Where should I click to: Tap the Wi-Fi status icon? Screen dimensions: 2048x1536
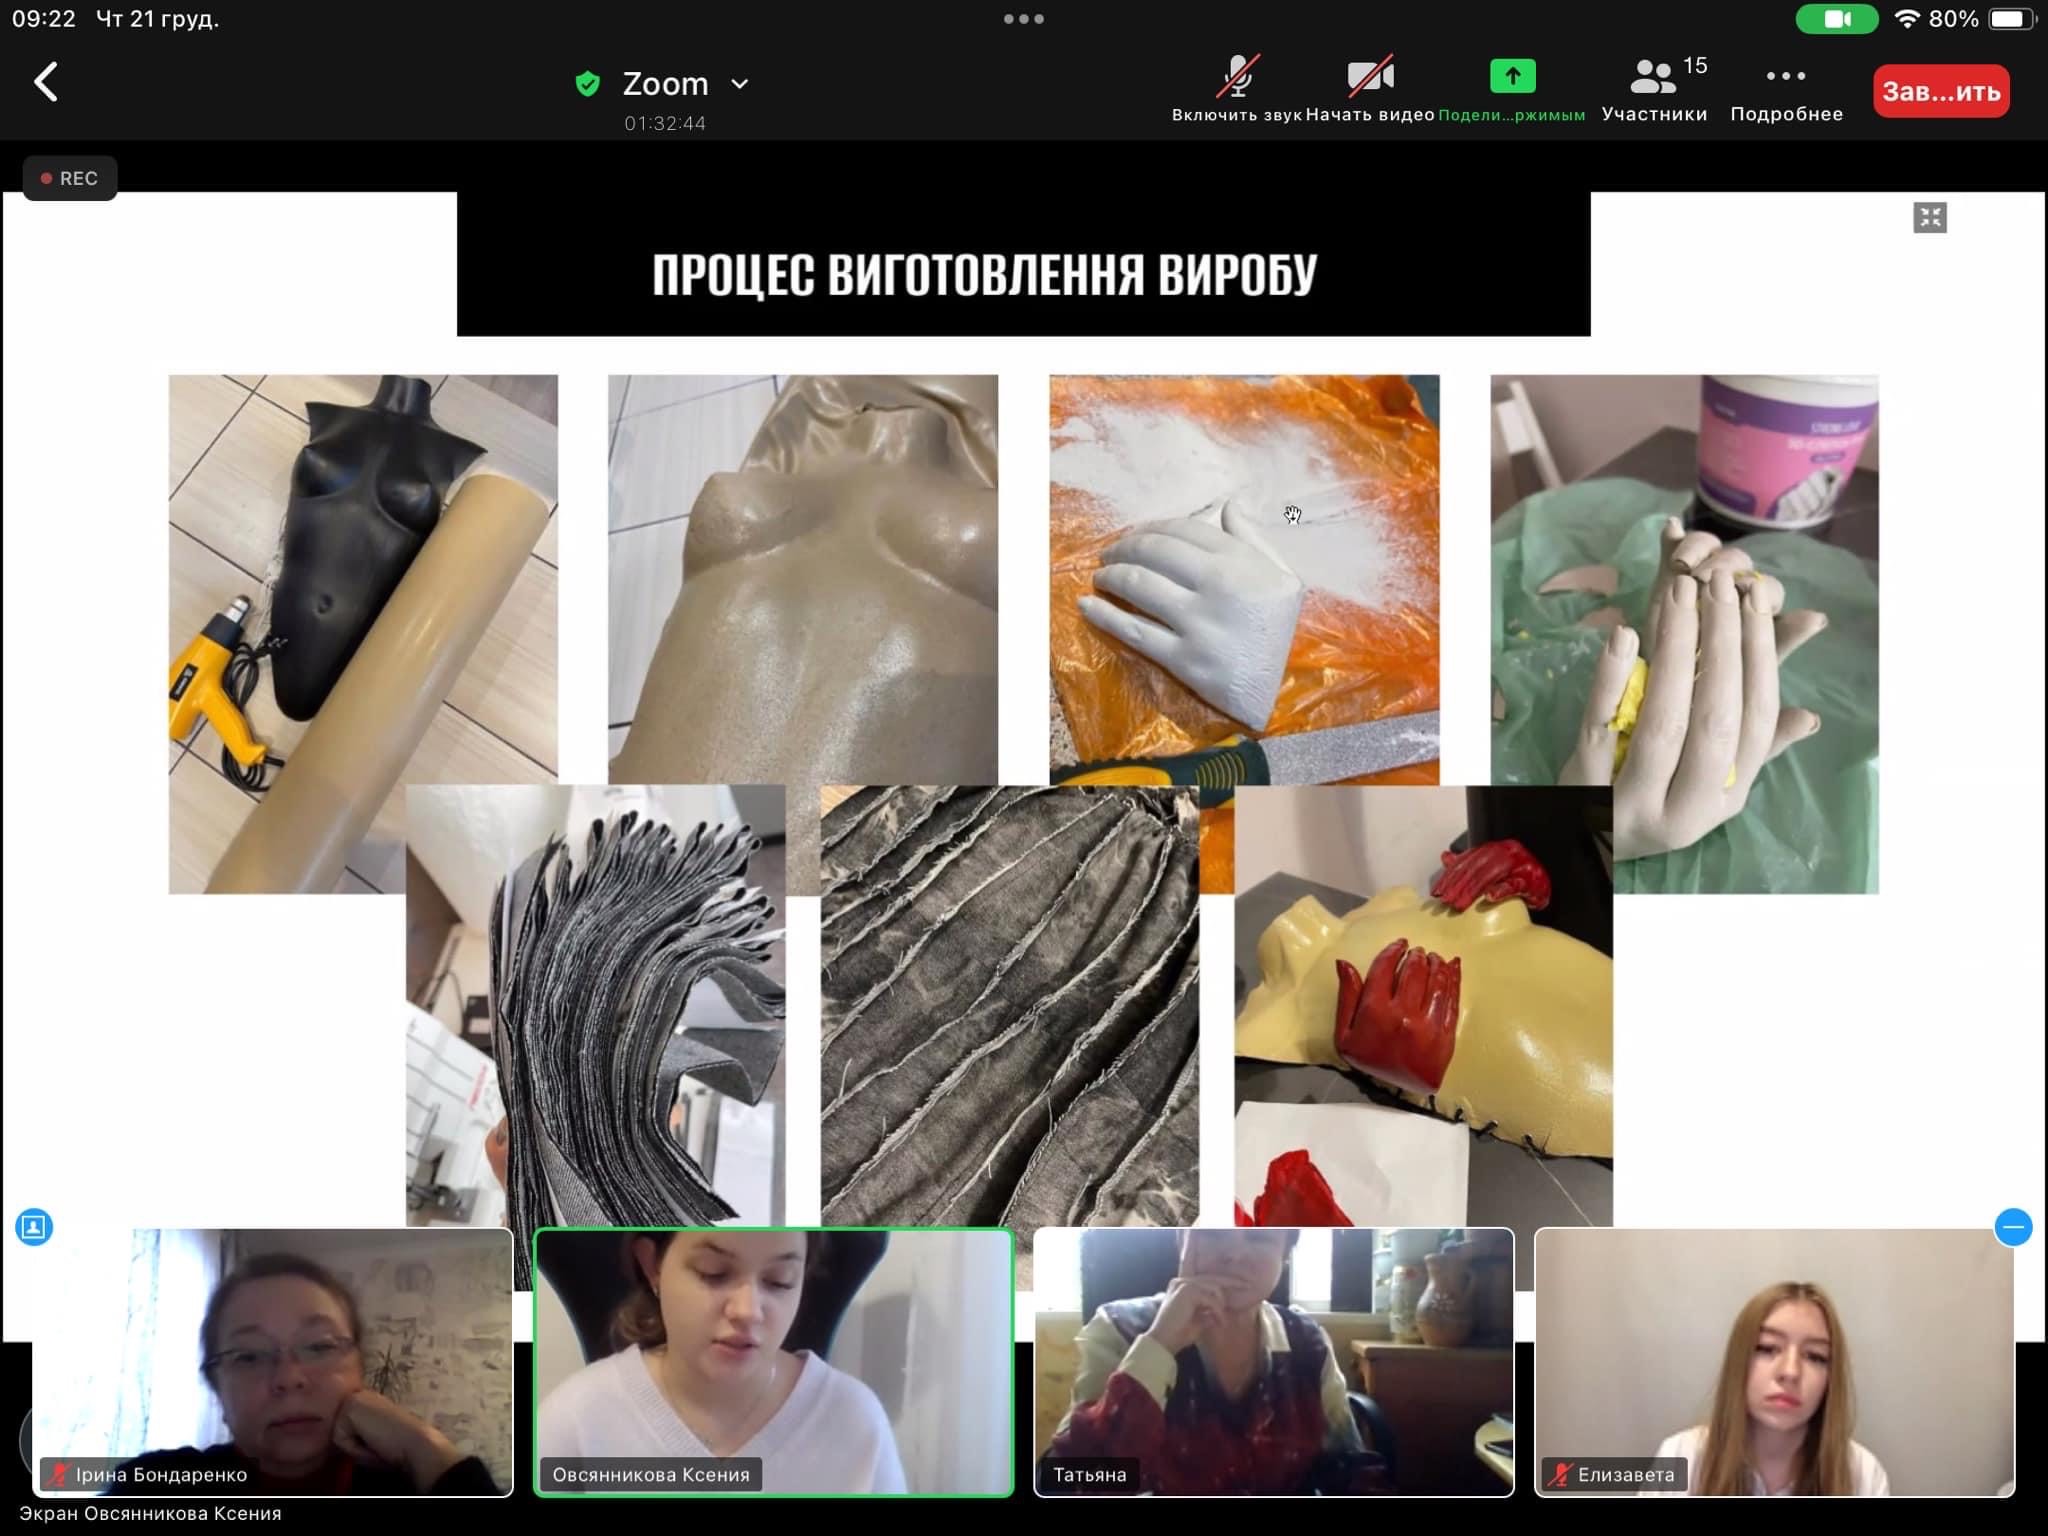1907,19
